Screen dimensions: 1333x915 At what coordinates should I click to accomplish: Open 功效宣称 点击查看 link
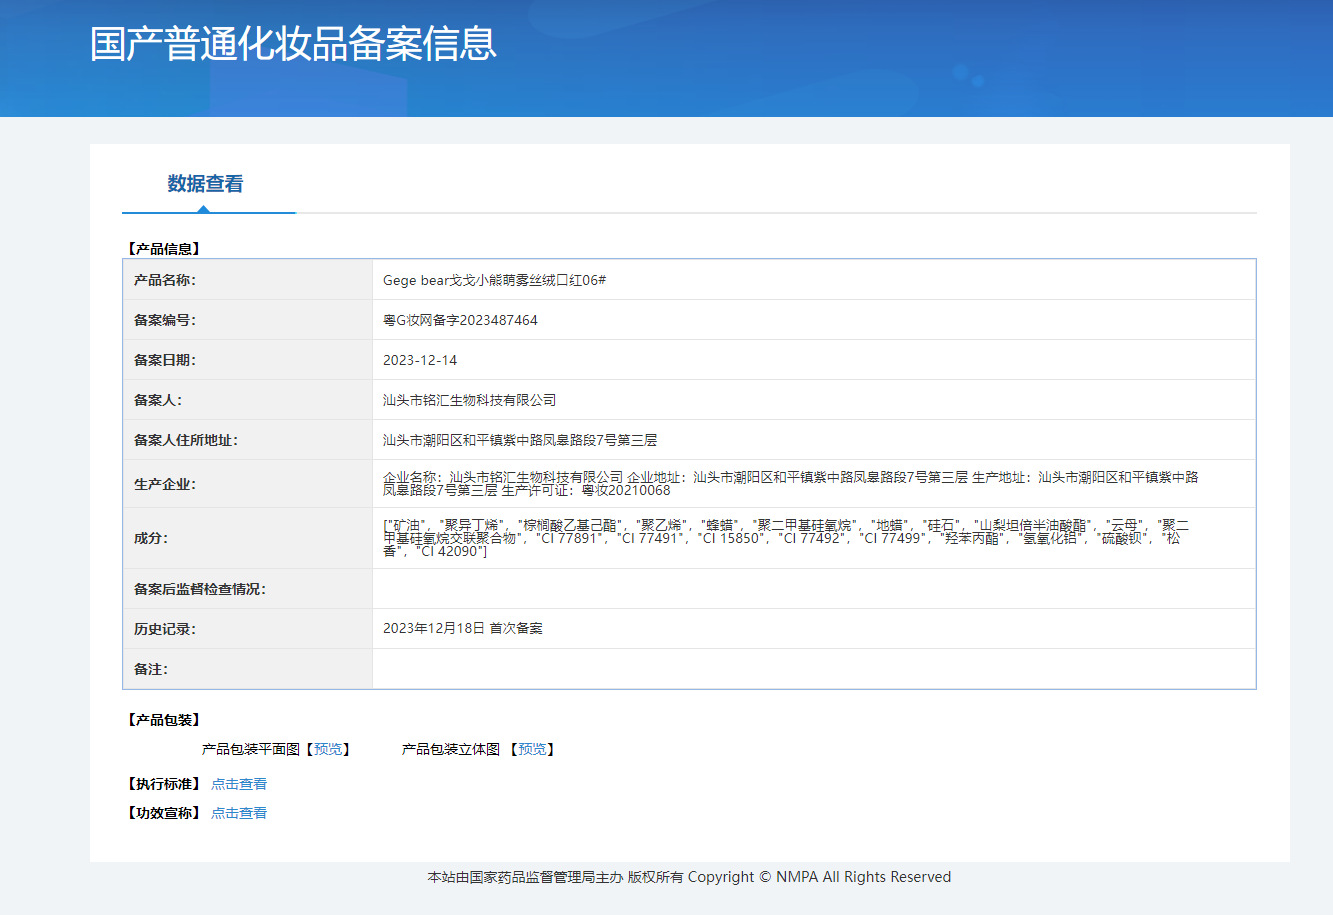(239, 813)
